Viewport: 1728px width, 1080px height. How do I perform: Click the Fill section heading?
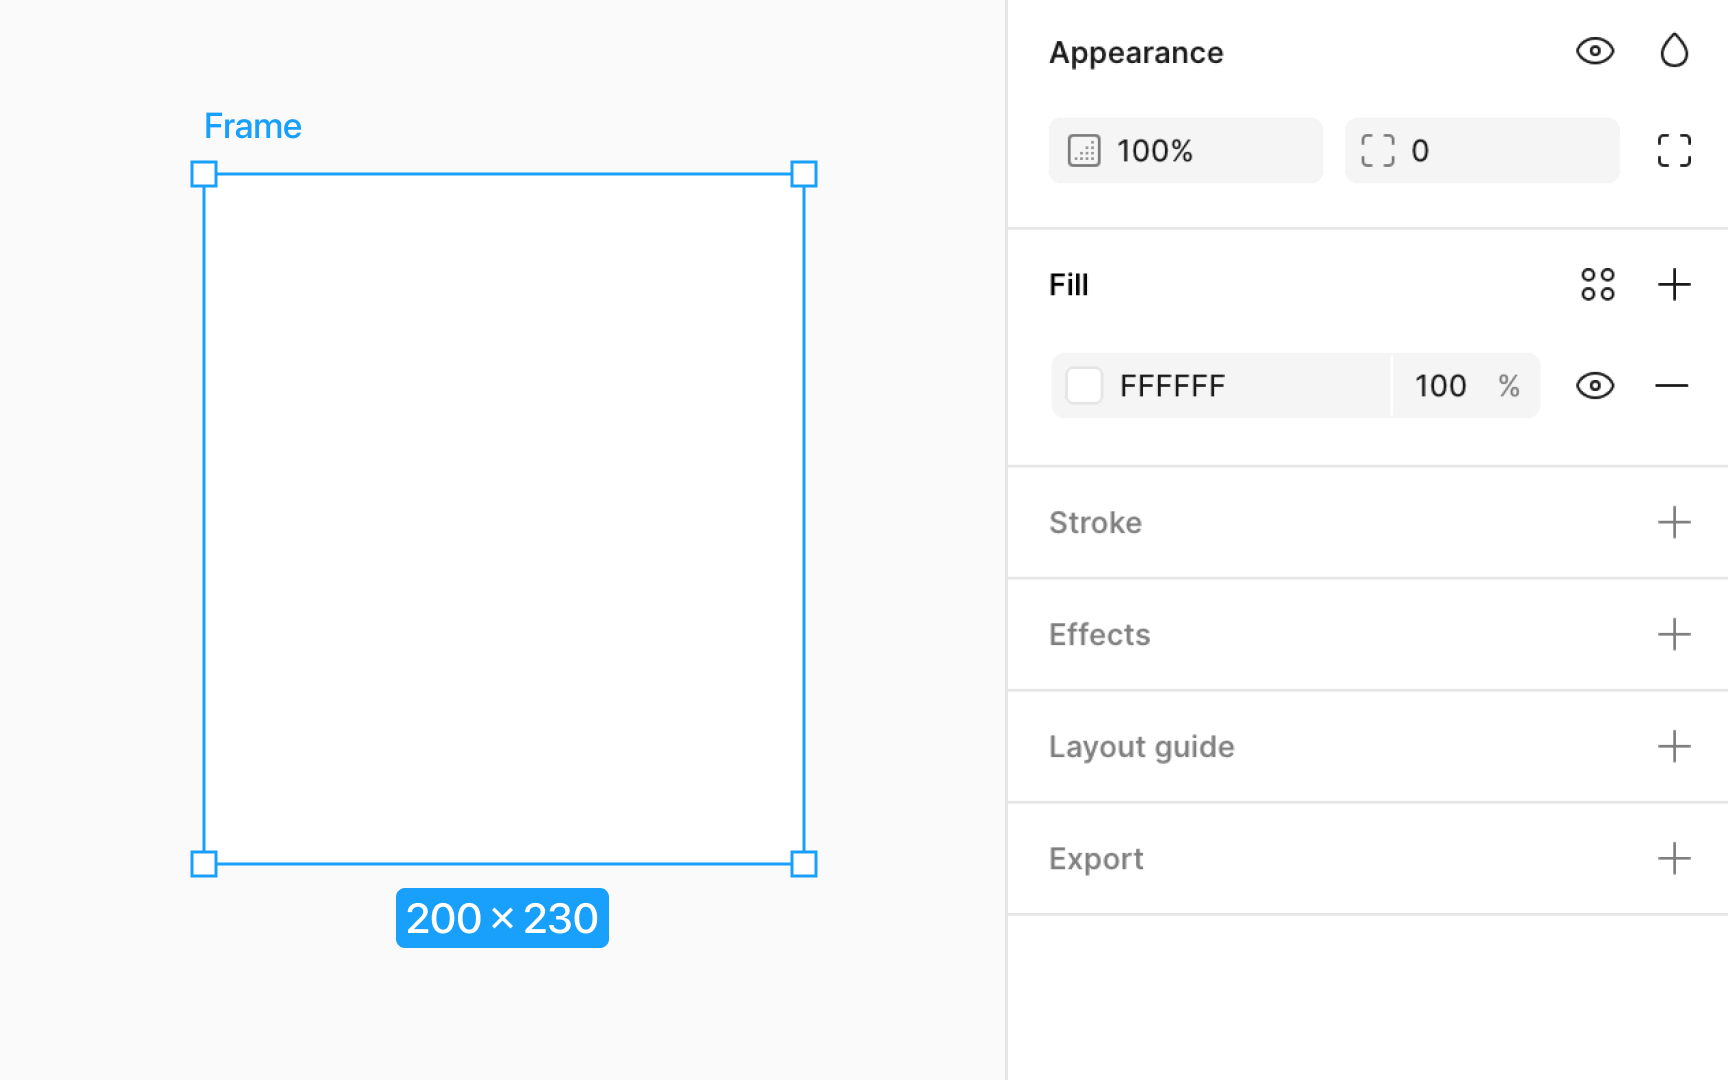point(1068,285)
